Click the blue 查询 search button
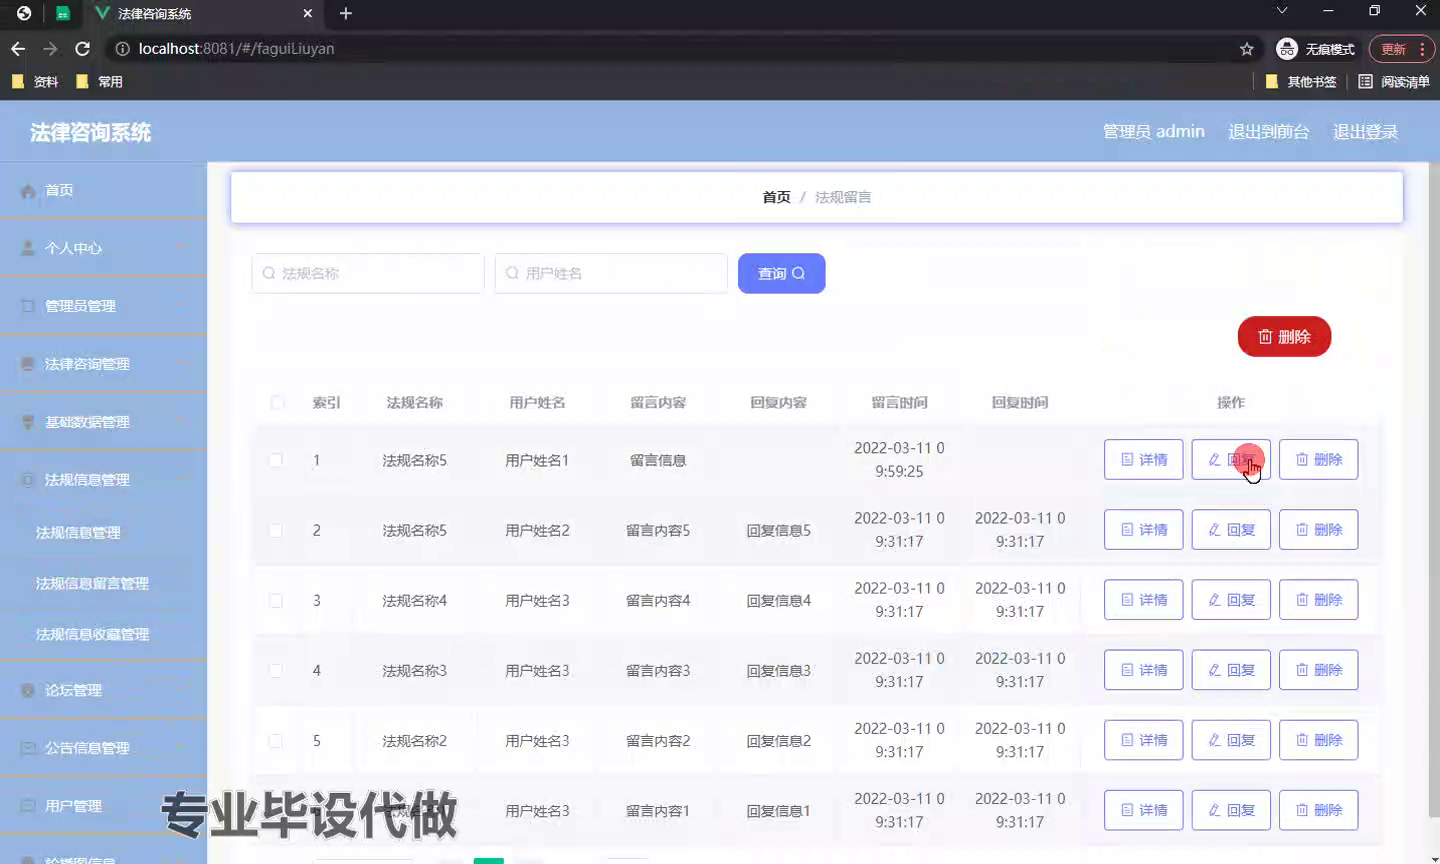 (781, 273)
